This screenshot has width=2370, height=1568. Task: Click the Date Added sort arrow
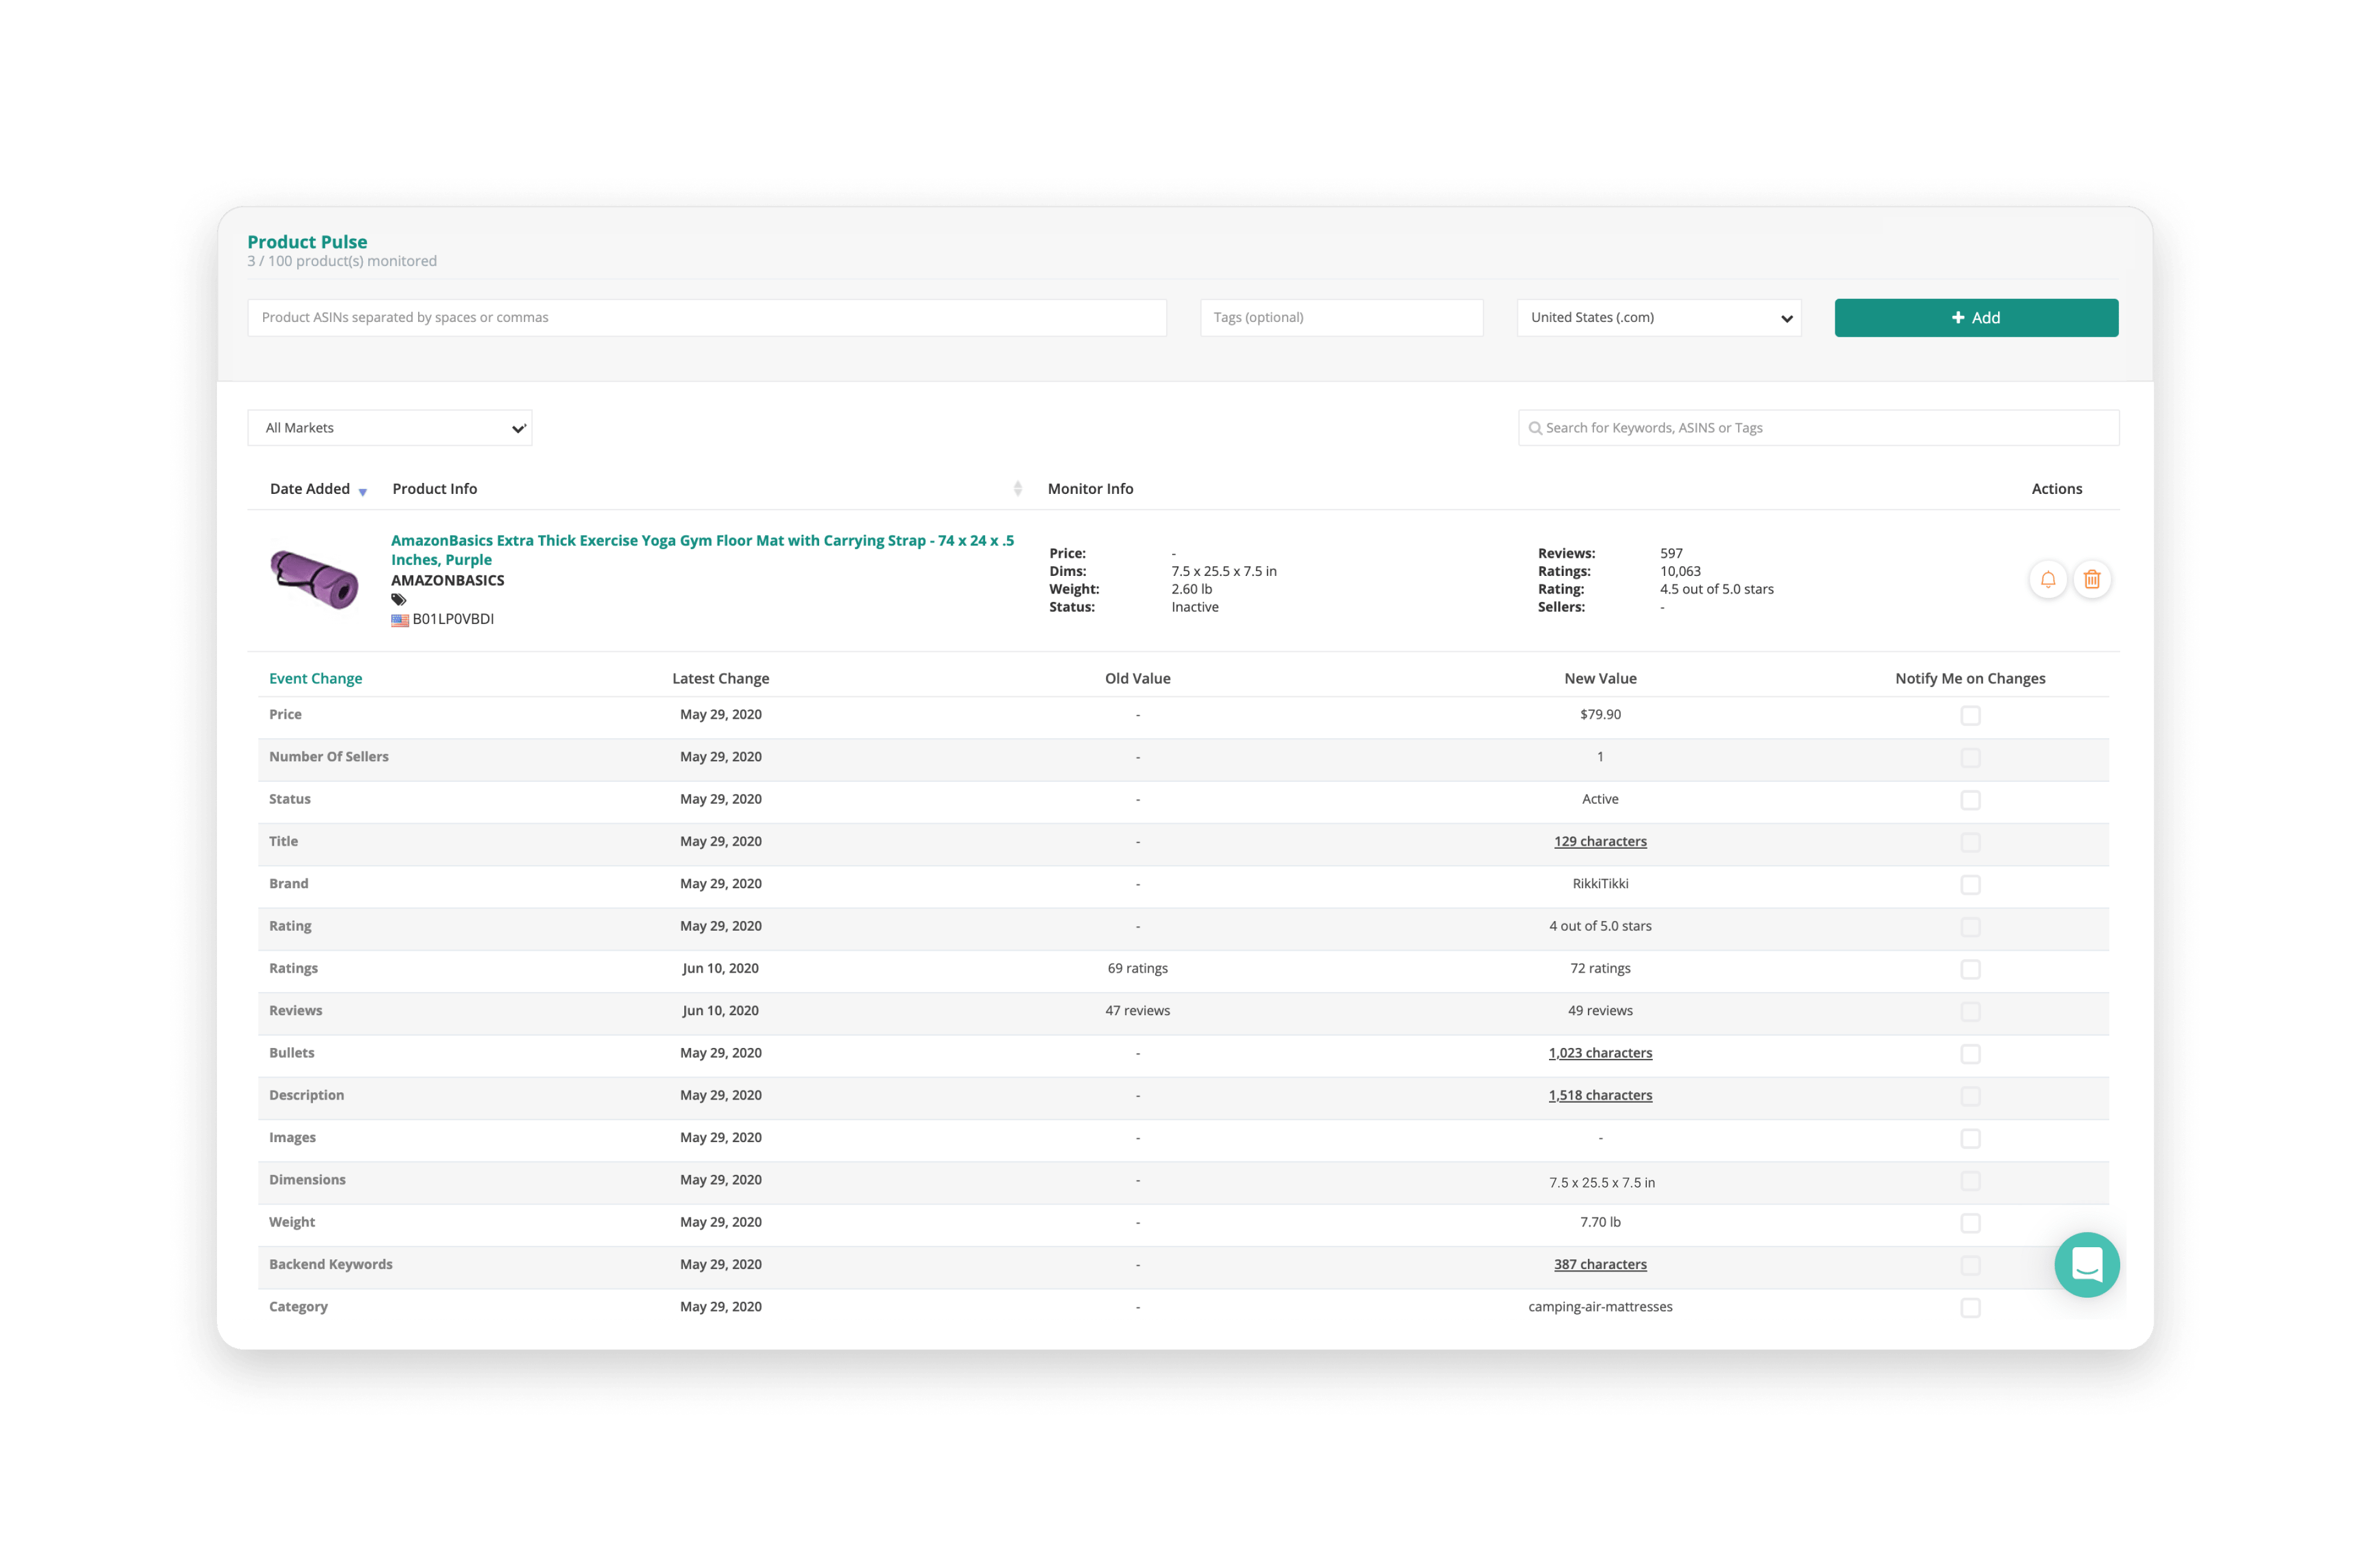(x=363, y=491)
